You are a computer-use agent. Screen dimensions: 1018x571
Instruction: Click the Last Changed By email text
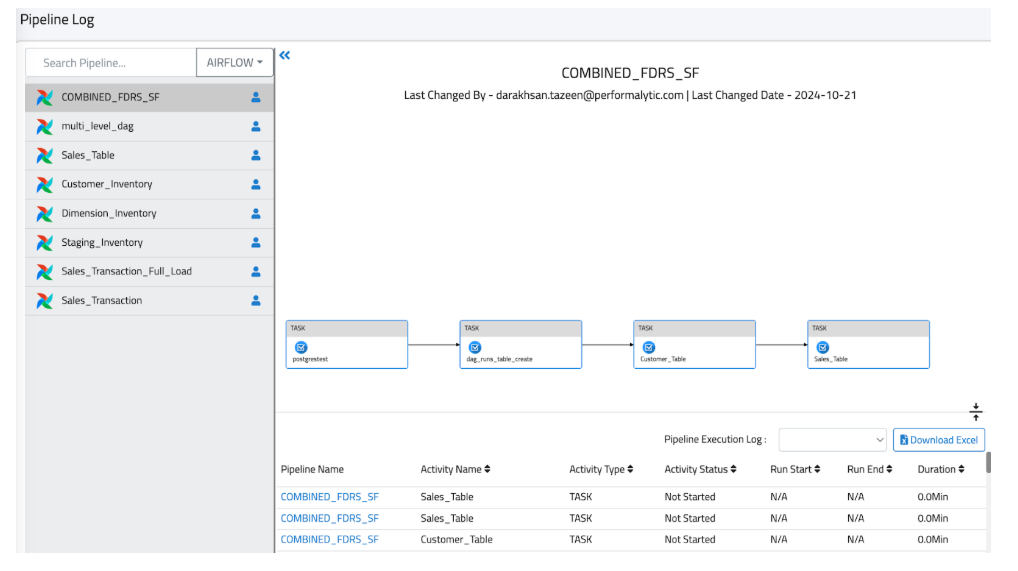(590, 95)
